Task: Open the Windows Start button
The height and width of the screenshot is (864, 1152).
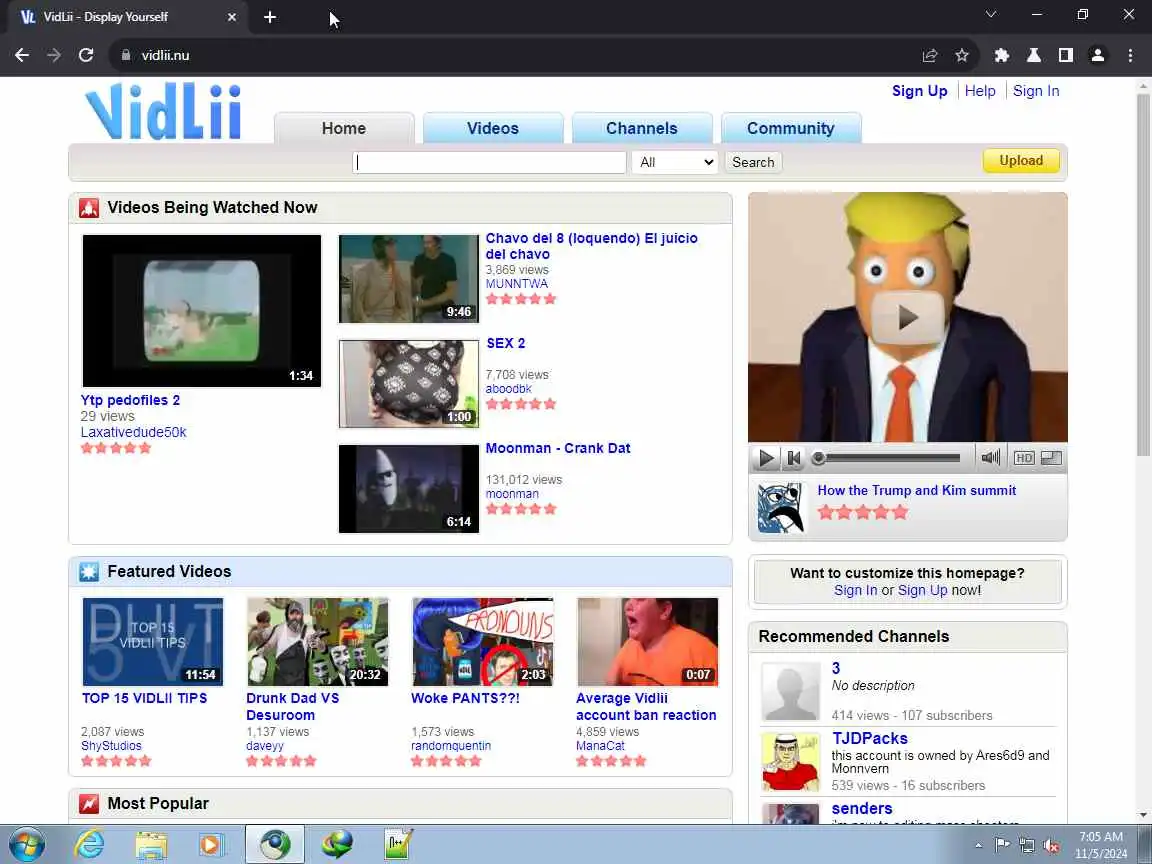Action: (x=27, y=845)
